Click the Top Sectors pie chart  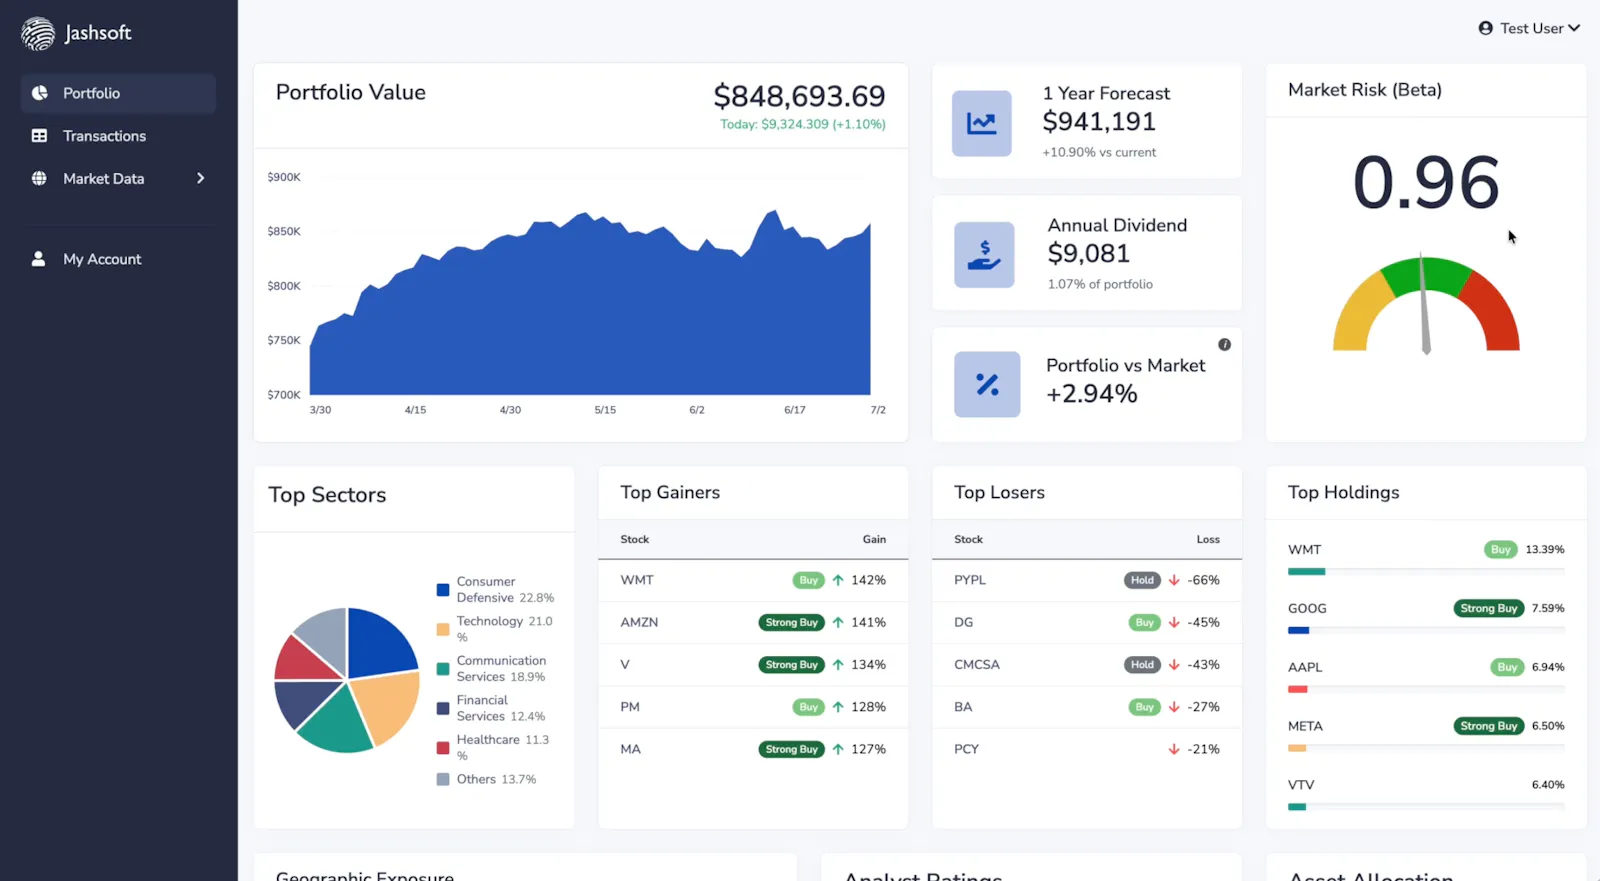pyautogui.click(x=347, y=680)
